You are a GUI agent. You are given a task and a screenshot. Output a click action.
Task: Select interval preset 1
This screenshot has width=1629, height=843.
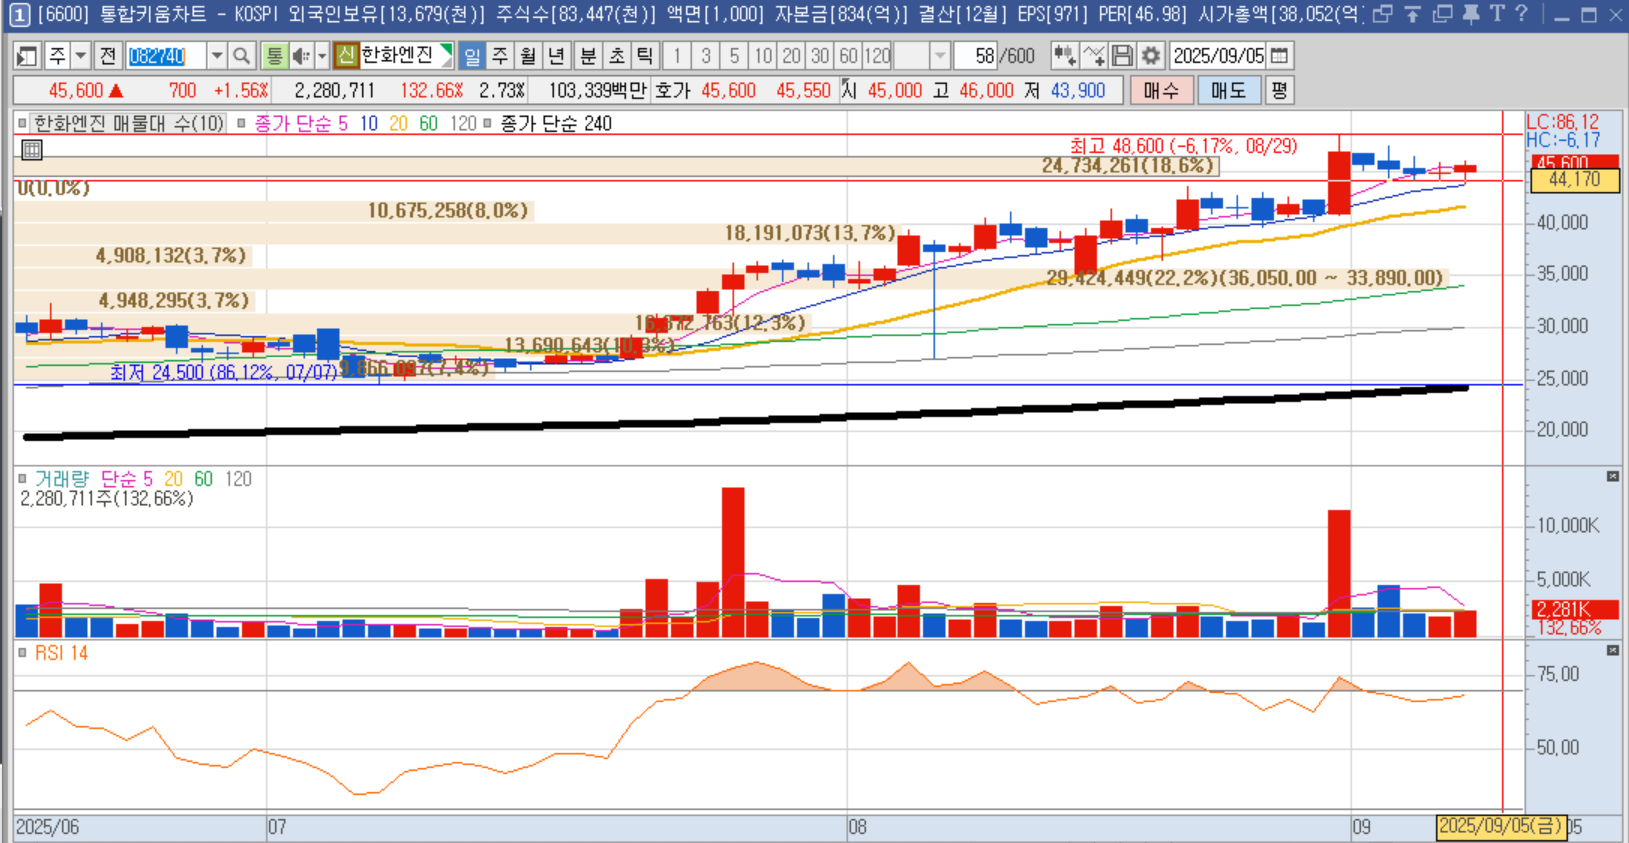pos(677,56)
